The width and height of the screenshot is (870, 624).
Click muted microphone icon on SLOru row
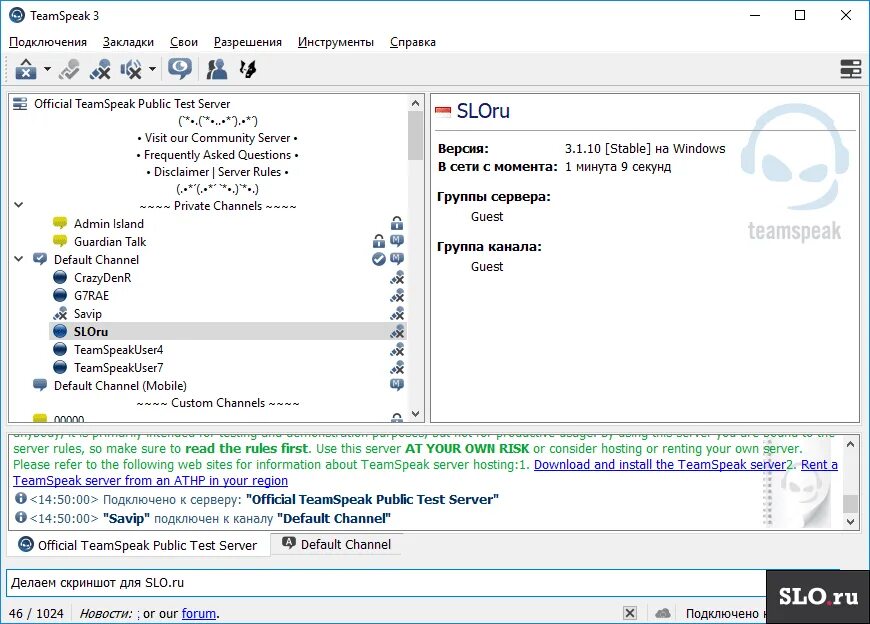(x=397, y=332)
